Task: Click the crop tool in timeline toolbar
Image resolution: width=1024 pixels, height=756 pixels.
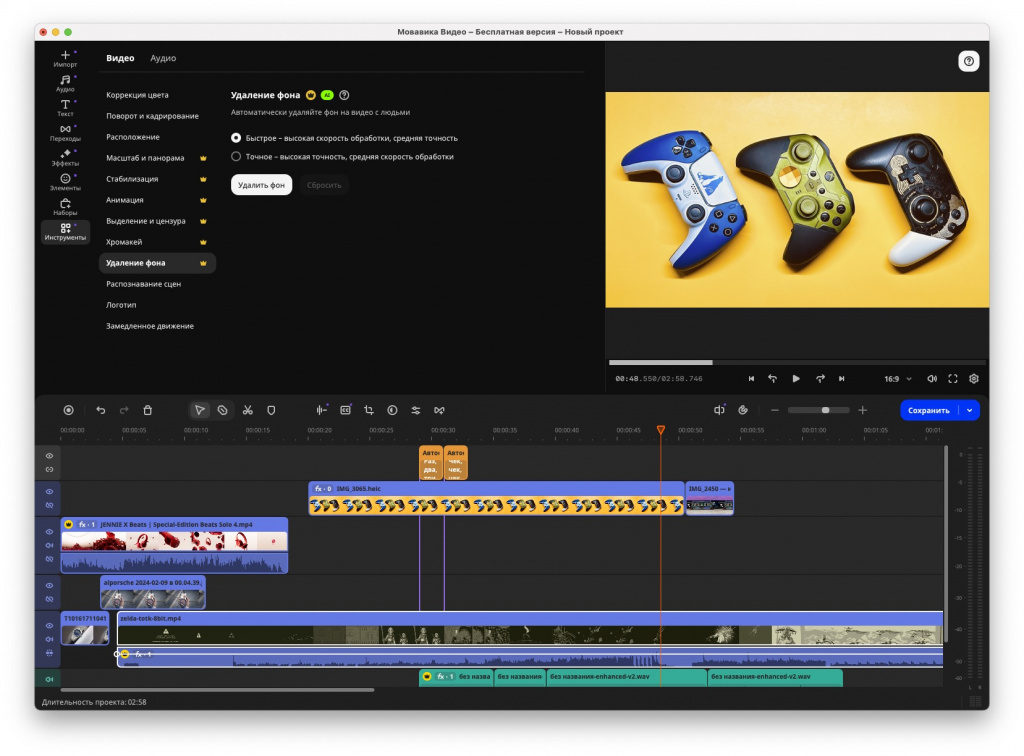Action: (x=369, y=410)
